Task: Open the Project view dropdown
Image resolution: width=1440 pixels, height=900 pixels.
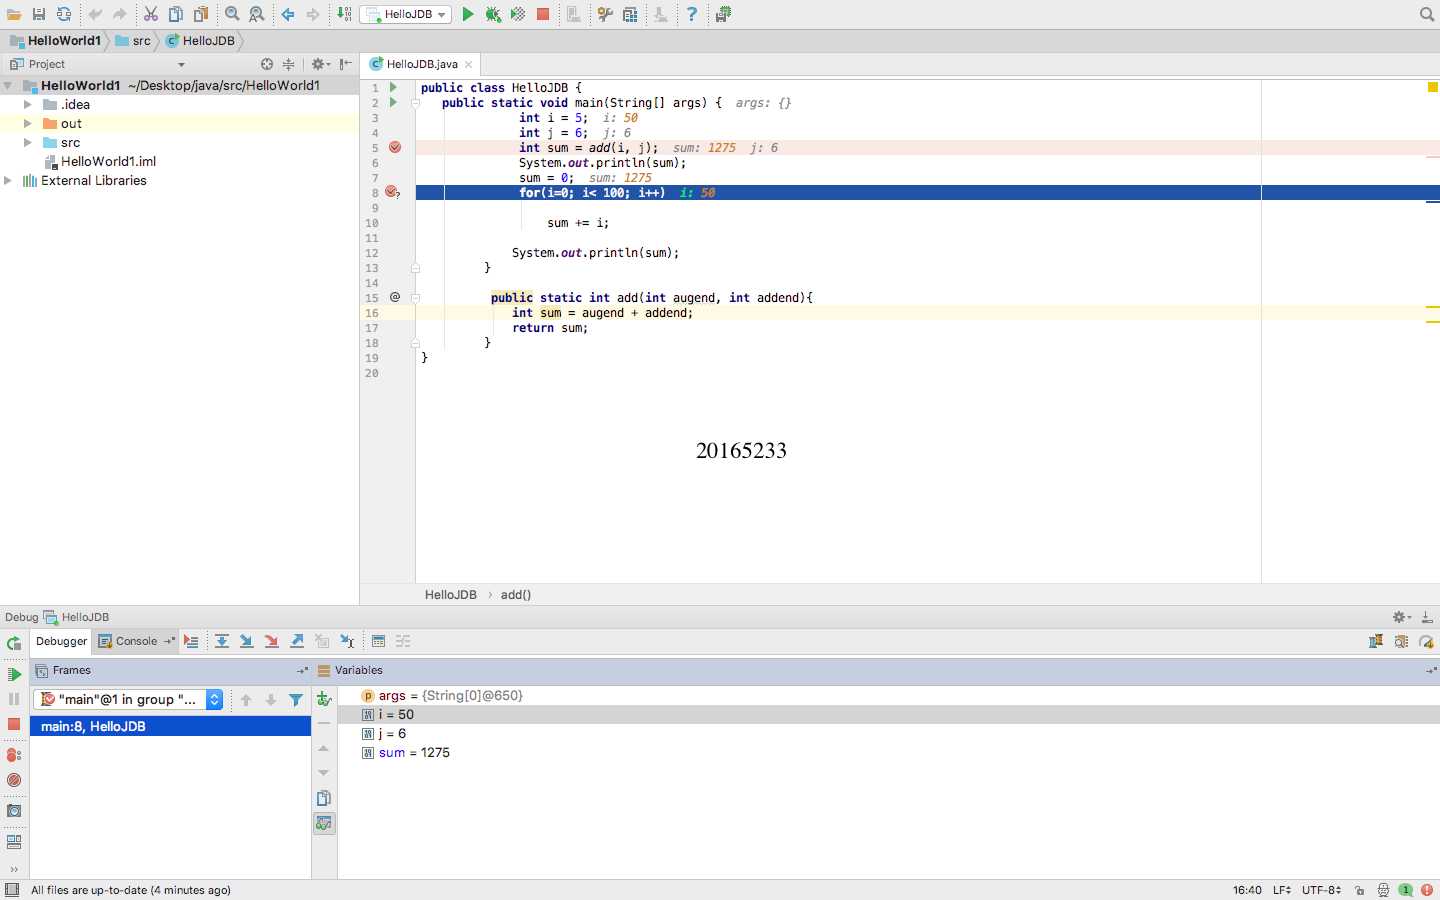Action: (x=181, y=64)
